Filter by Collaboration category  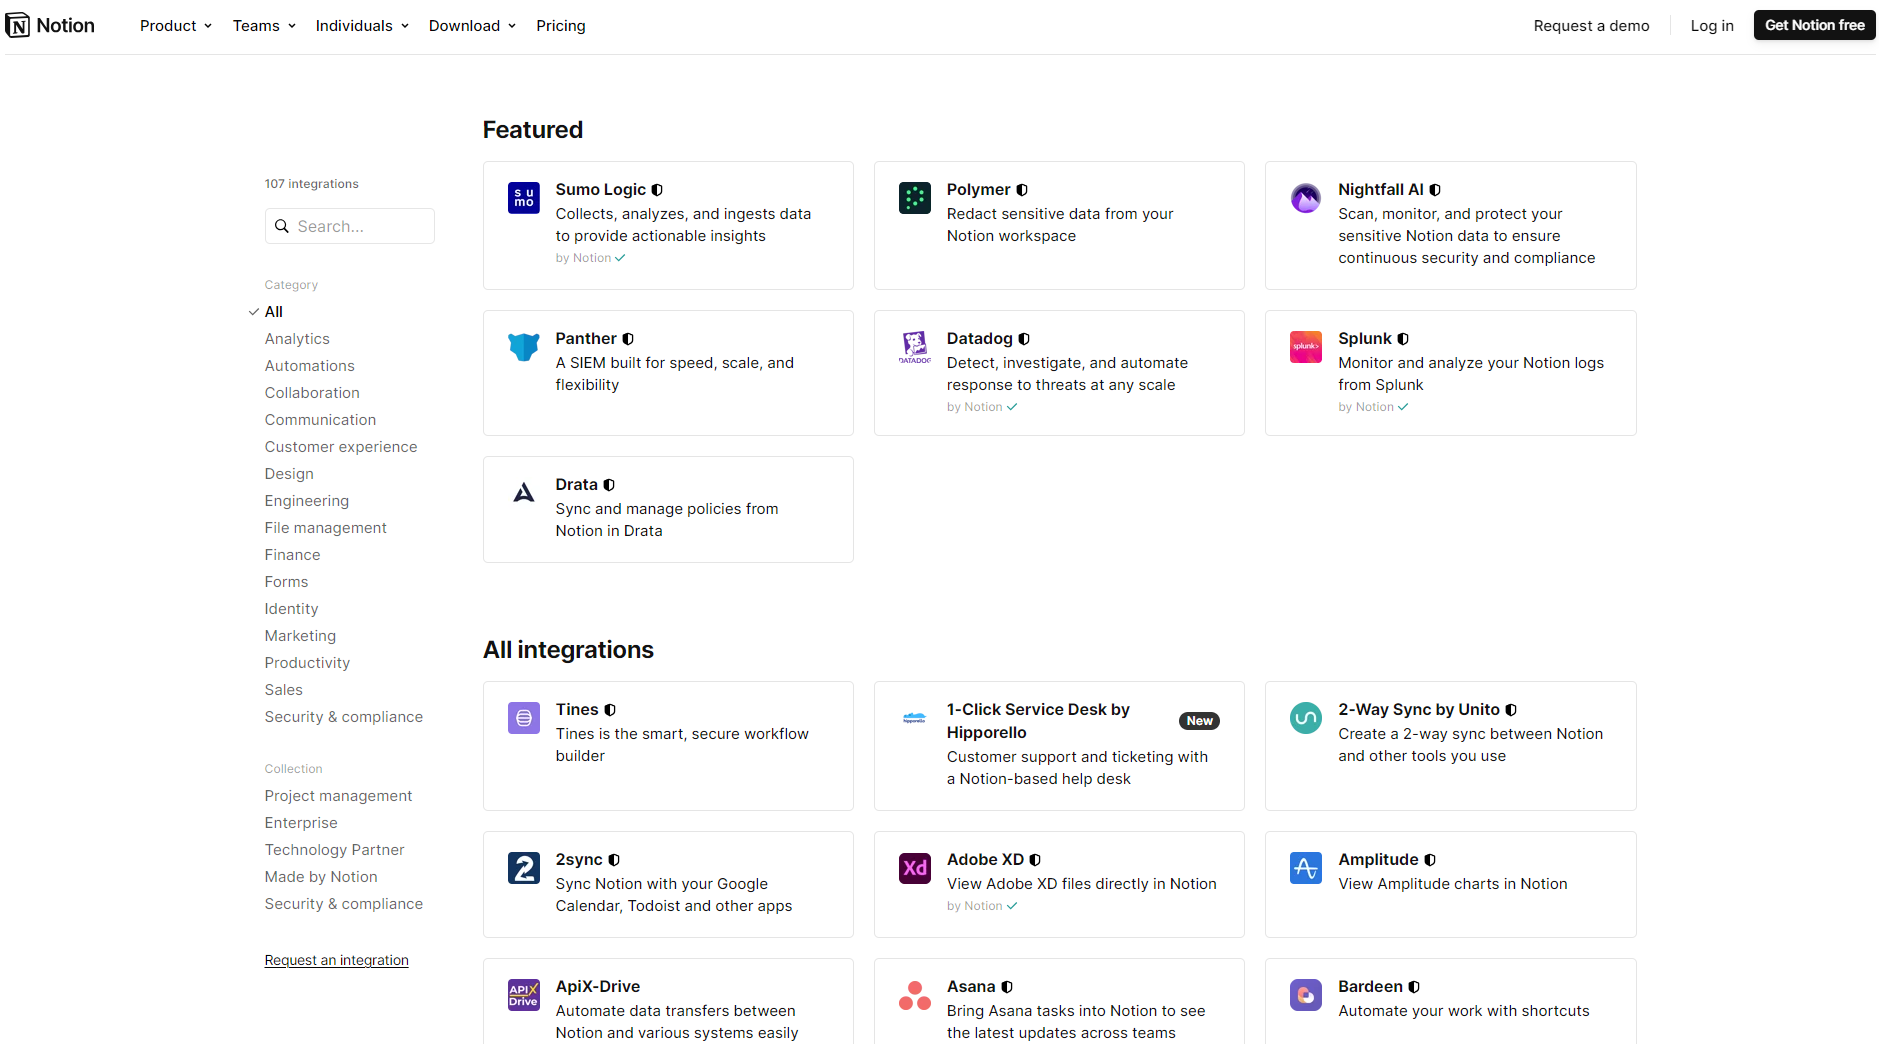pyautogui.click(x=312, y=393)
